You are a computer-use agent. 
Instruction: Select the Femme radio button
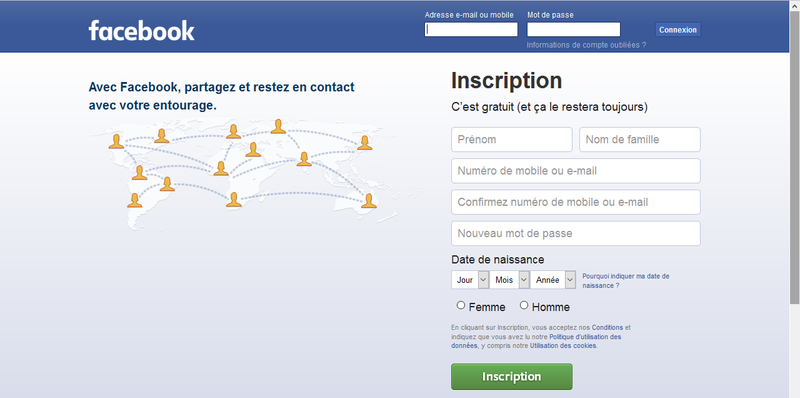[x=461, y=306]
